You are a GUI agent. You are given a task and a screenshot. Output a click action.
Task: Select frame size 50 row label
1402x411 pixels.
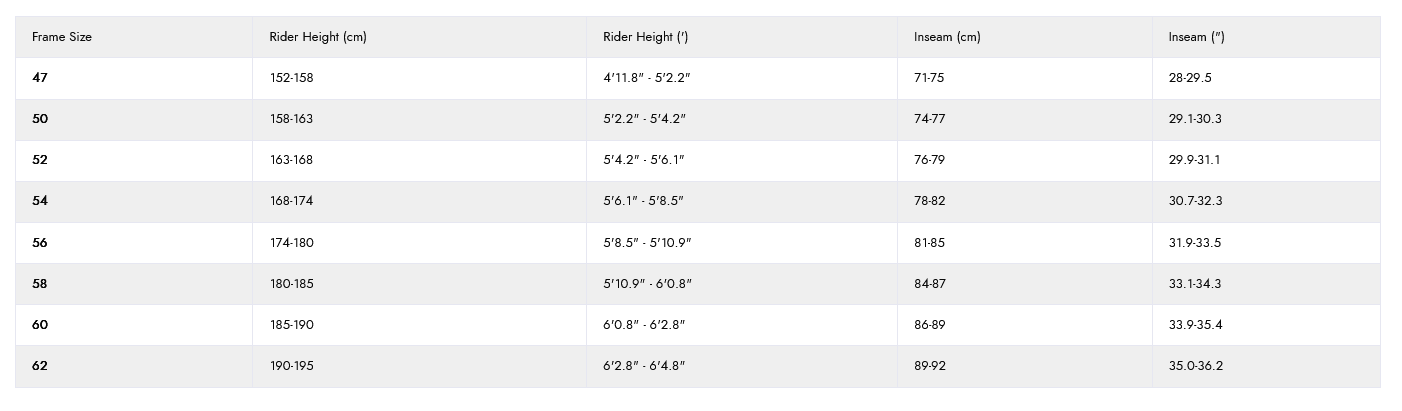pyautogui.click(x=40, y=119)
